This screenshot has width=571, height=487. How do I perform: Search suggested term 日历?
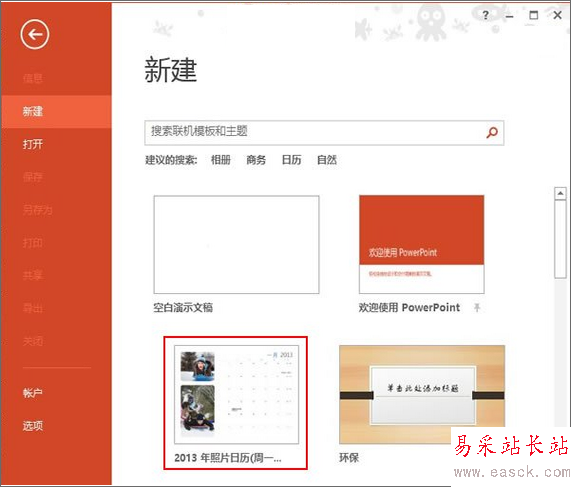(291, 160)
